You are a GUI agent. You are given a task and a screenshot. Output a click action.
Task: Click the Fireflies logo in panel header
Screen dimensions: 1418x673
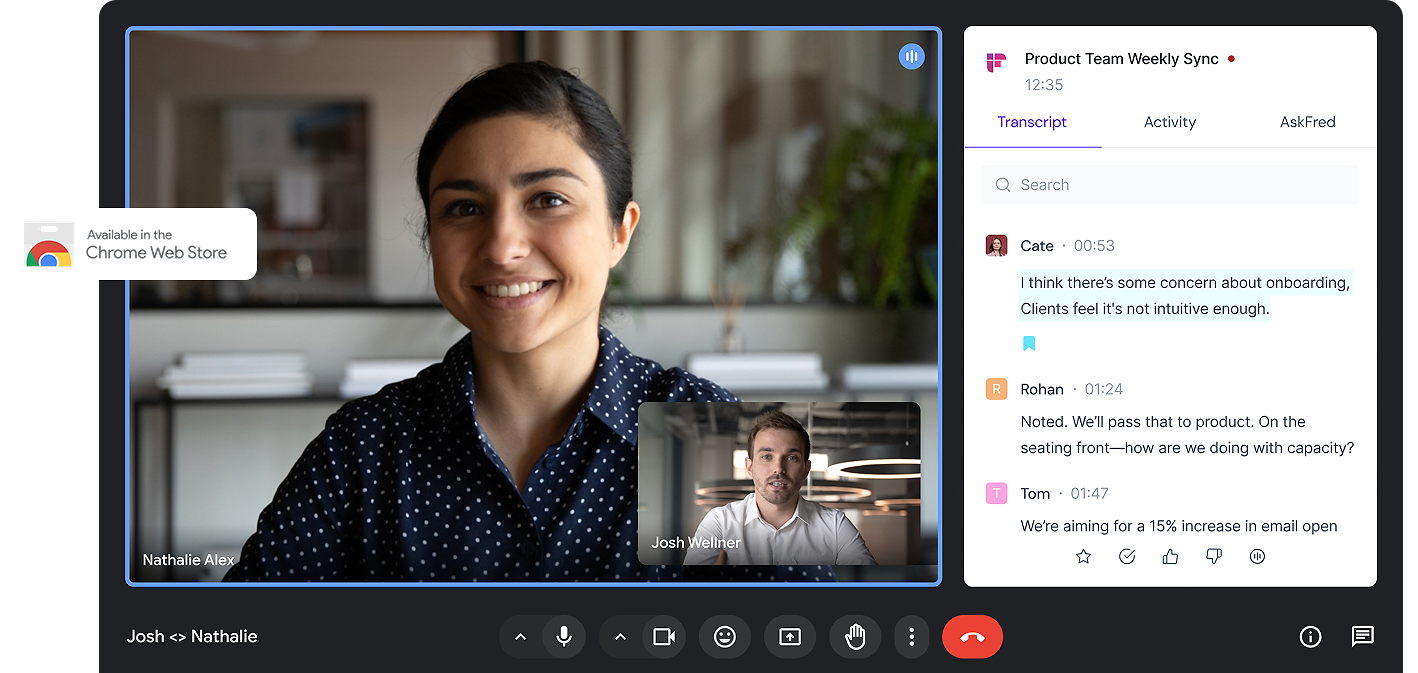click(995, 63)
